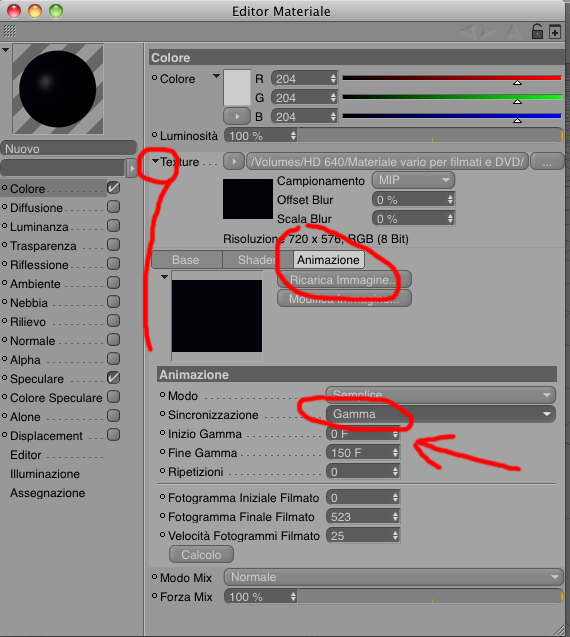Click the up arrow icon in the toolbar

[513, 31]
